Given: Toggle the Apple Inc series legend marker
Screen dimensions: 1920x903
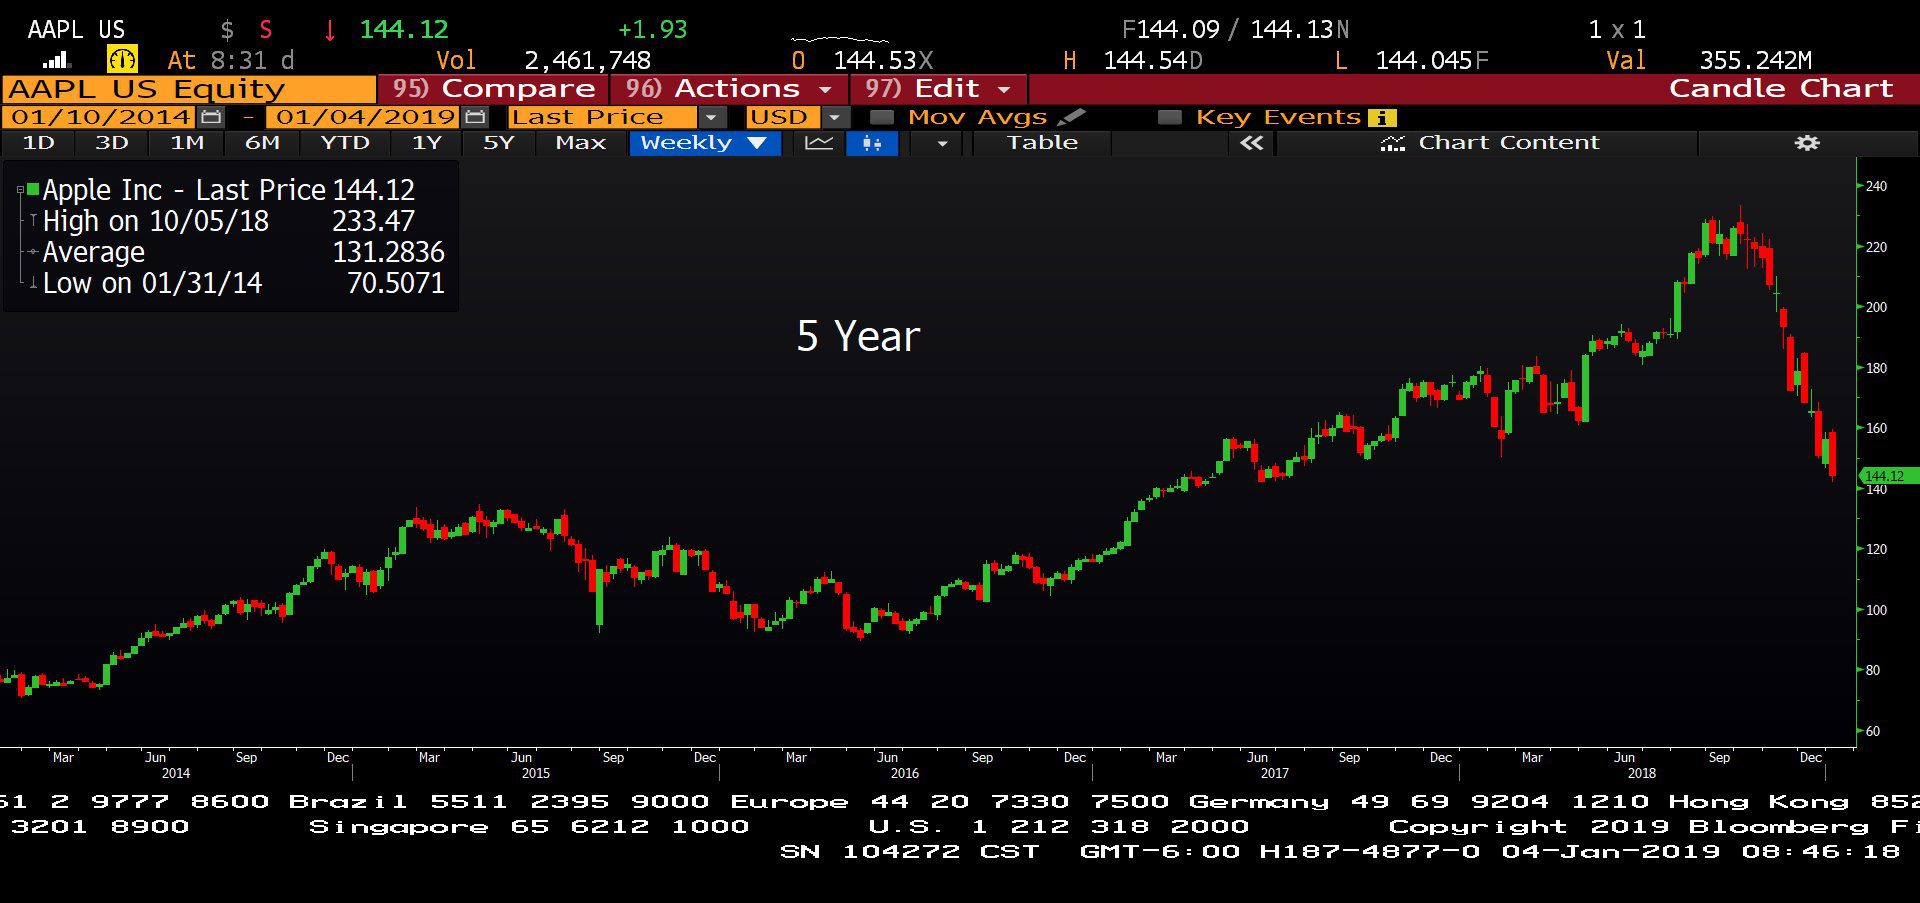Looking at the screenshot, I should click(33, 189).
